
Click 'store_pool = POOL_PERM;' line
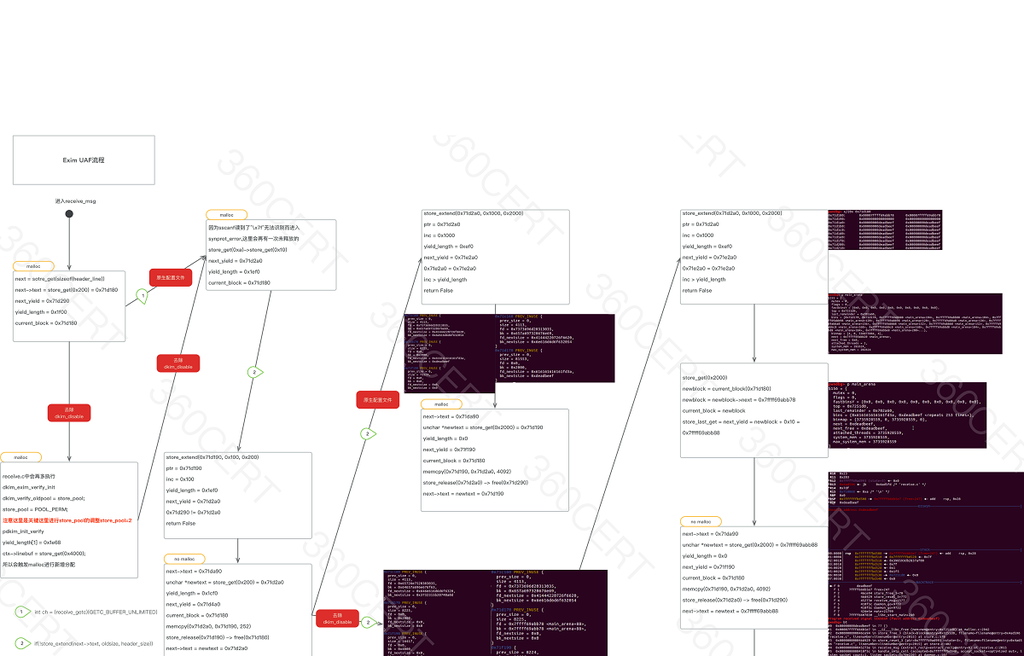point(35,509)
